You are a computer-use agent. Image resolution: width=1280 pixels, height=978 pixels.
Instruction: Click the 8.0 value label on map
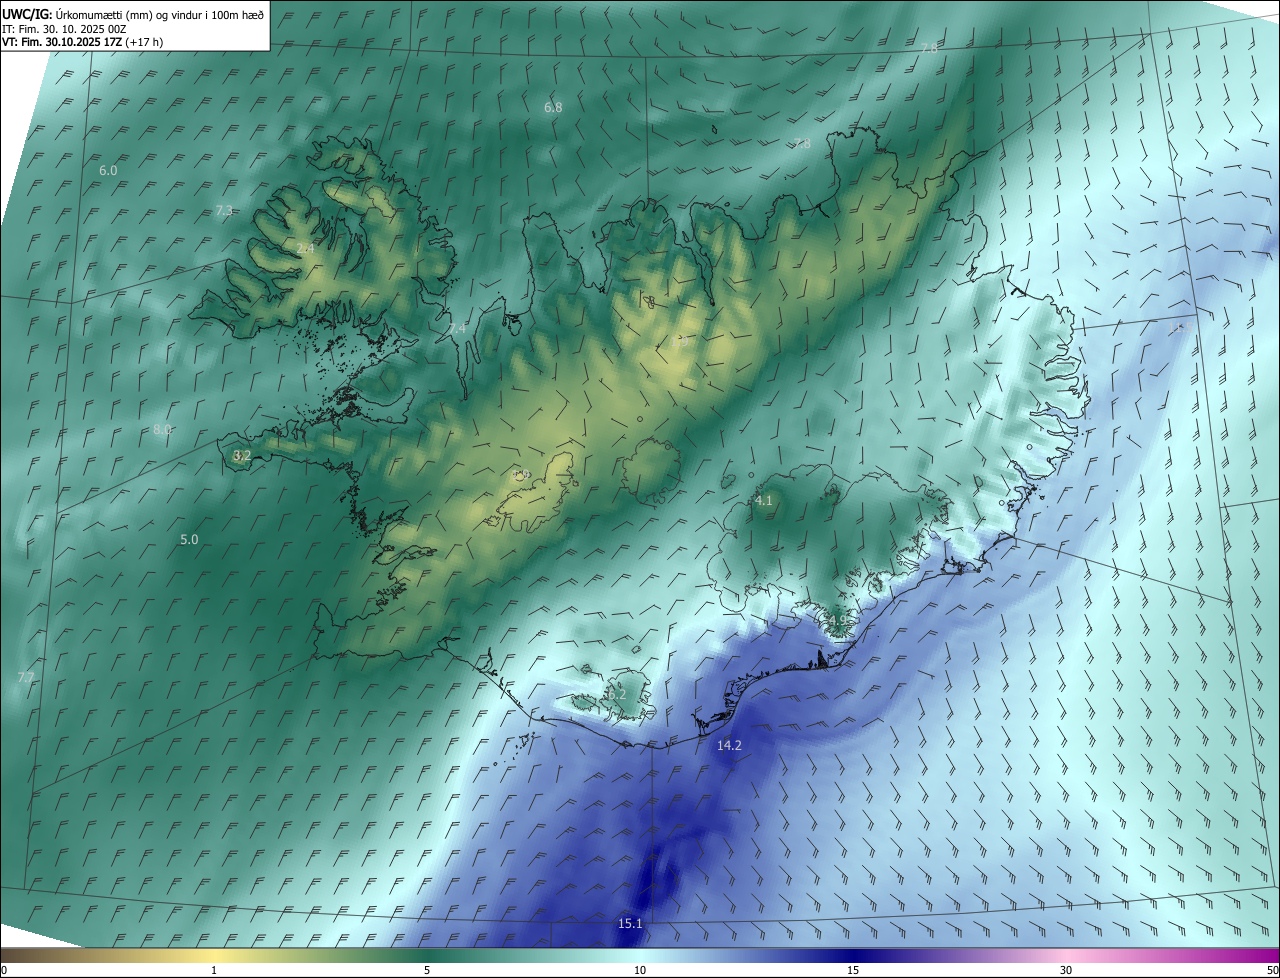[163, 430]
